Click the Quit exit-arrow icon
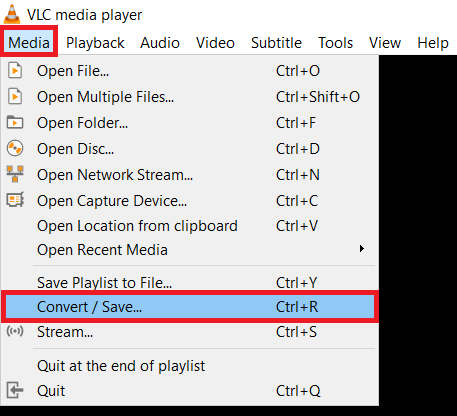Viewport: 457px width, 416px height. 15,390
